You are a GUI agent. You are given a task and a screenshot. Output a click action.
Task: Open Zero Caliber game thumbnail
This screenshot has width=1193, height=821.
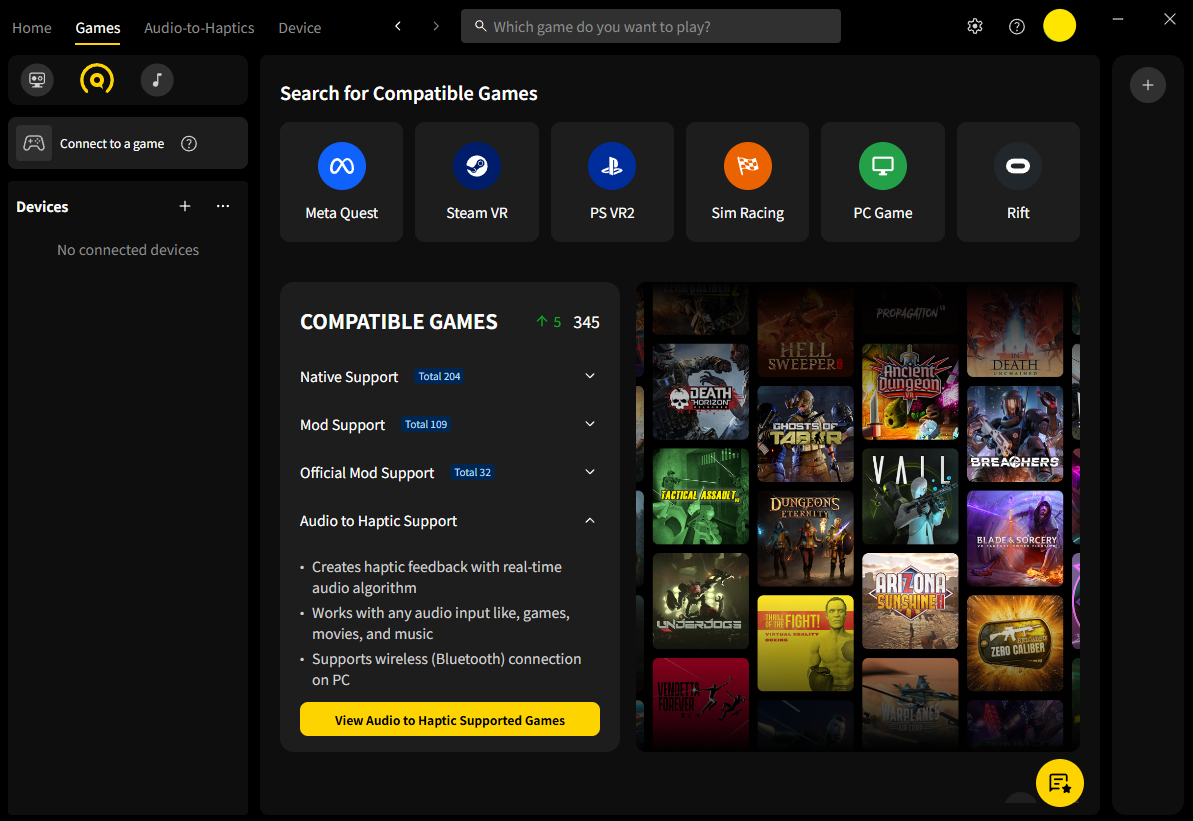(x=1015, y=643)
